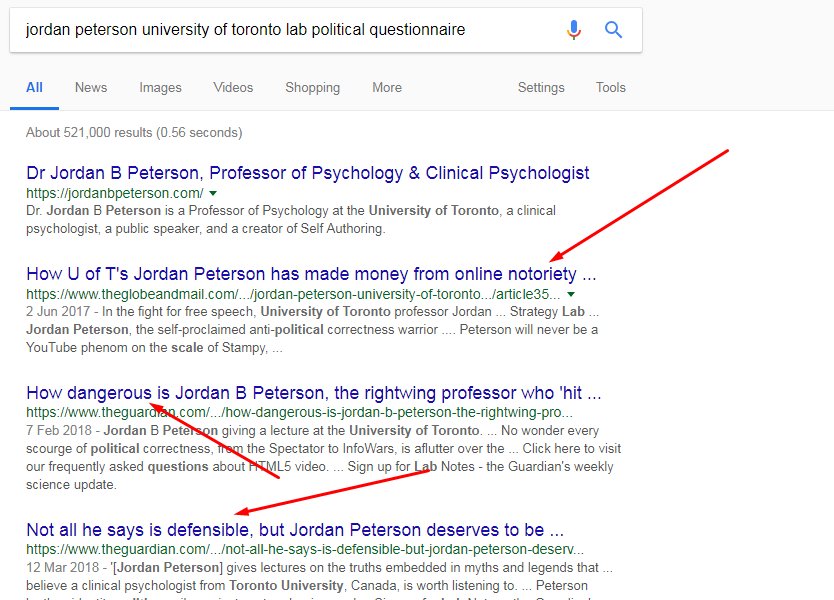Expand dropdown arrow beside theglobeandmail.com URL

tap(571, 294)
